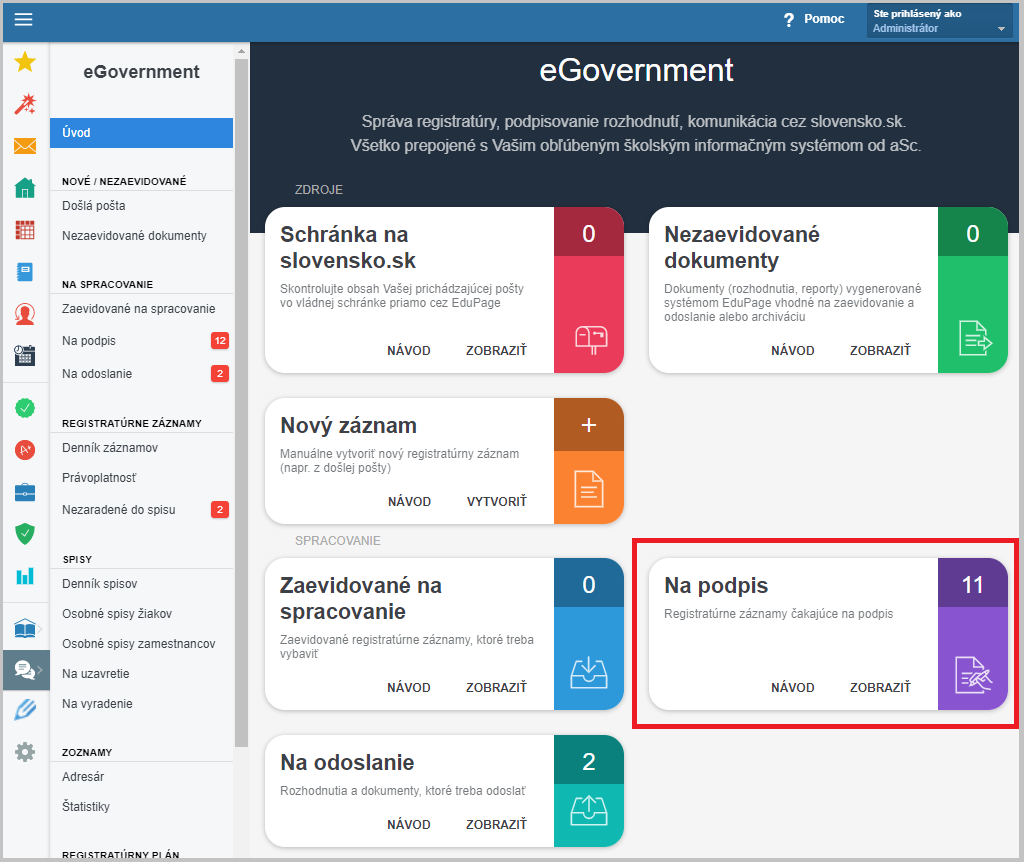
Task: Open the calendar with clock icon
Action: click(25, 356)
